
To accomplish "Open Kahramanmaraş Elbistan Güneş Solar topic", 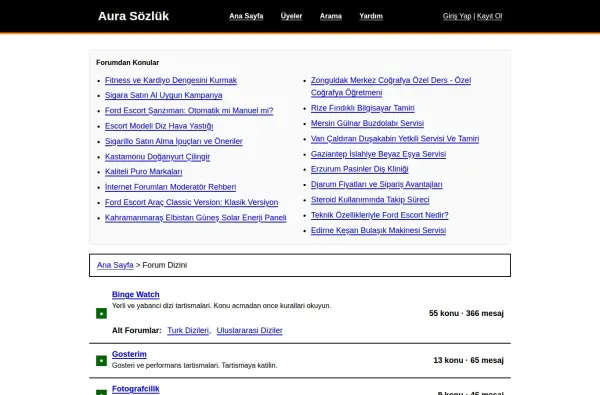I will pos(196,217).
